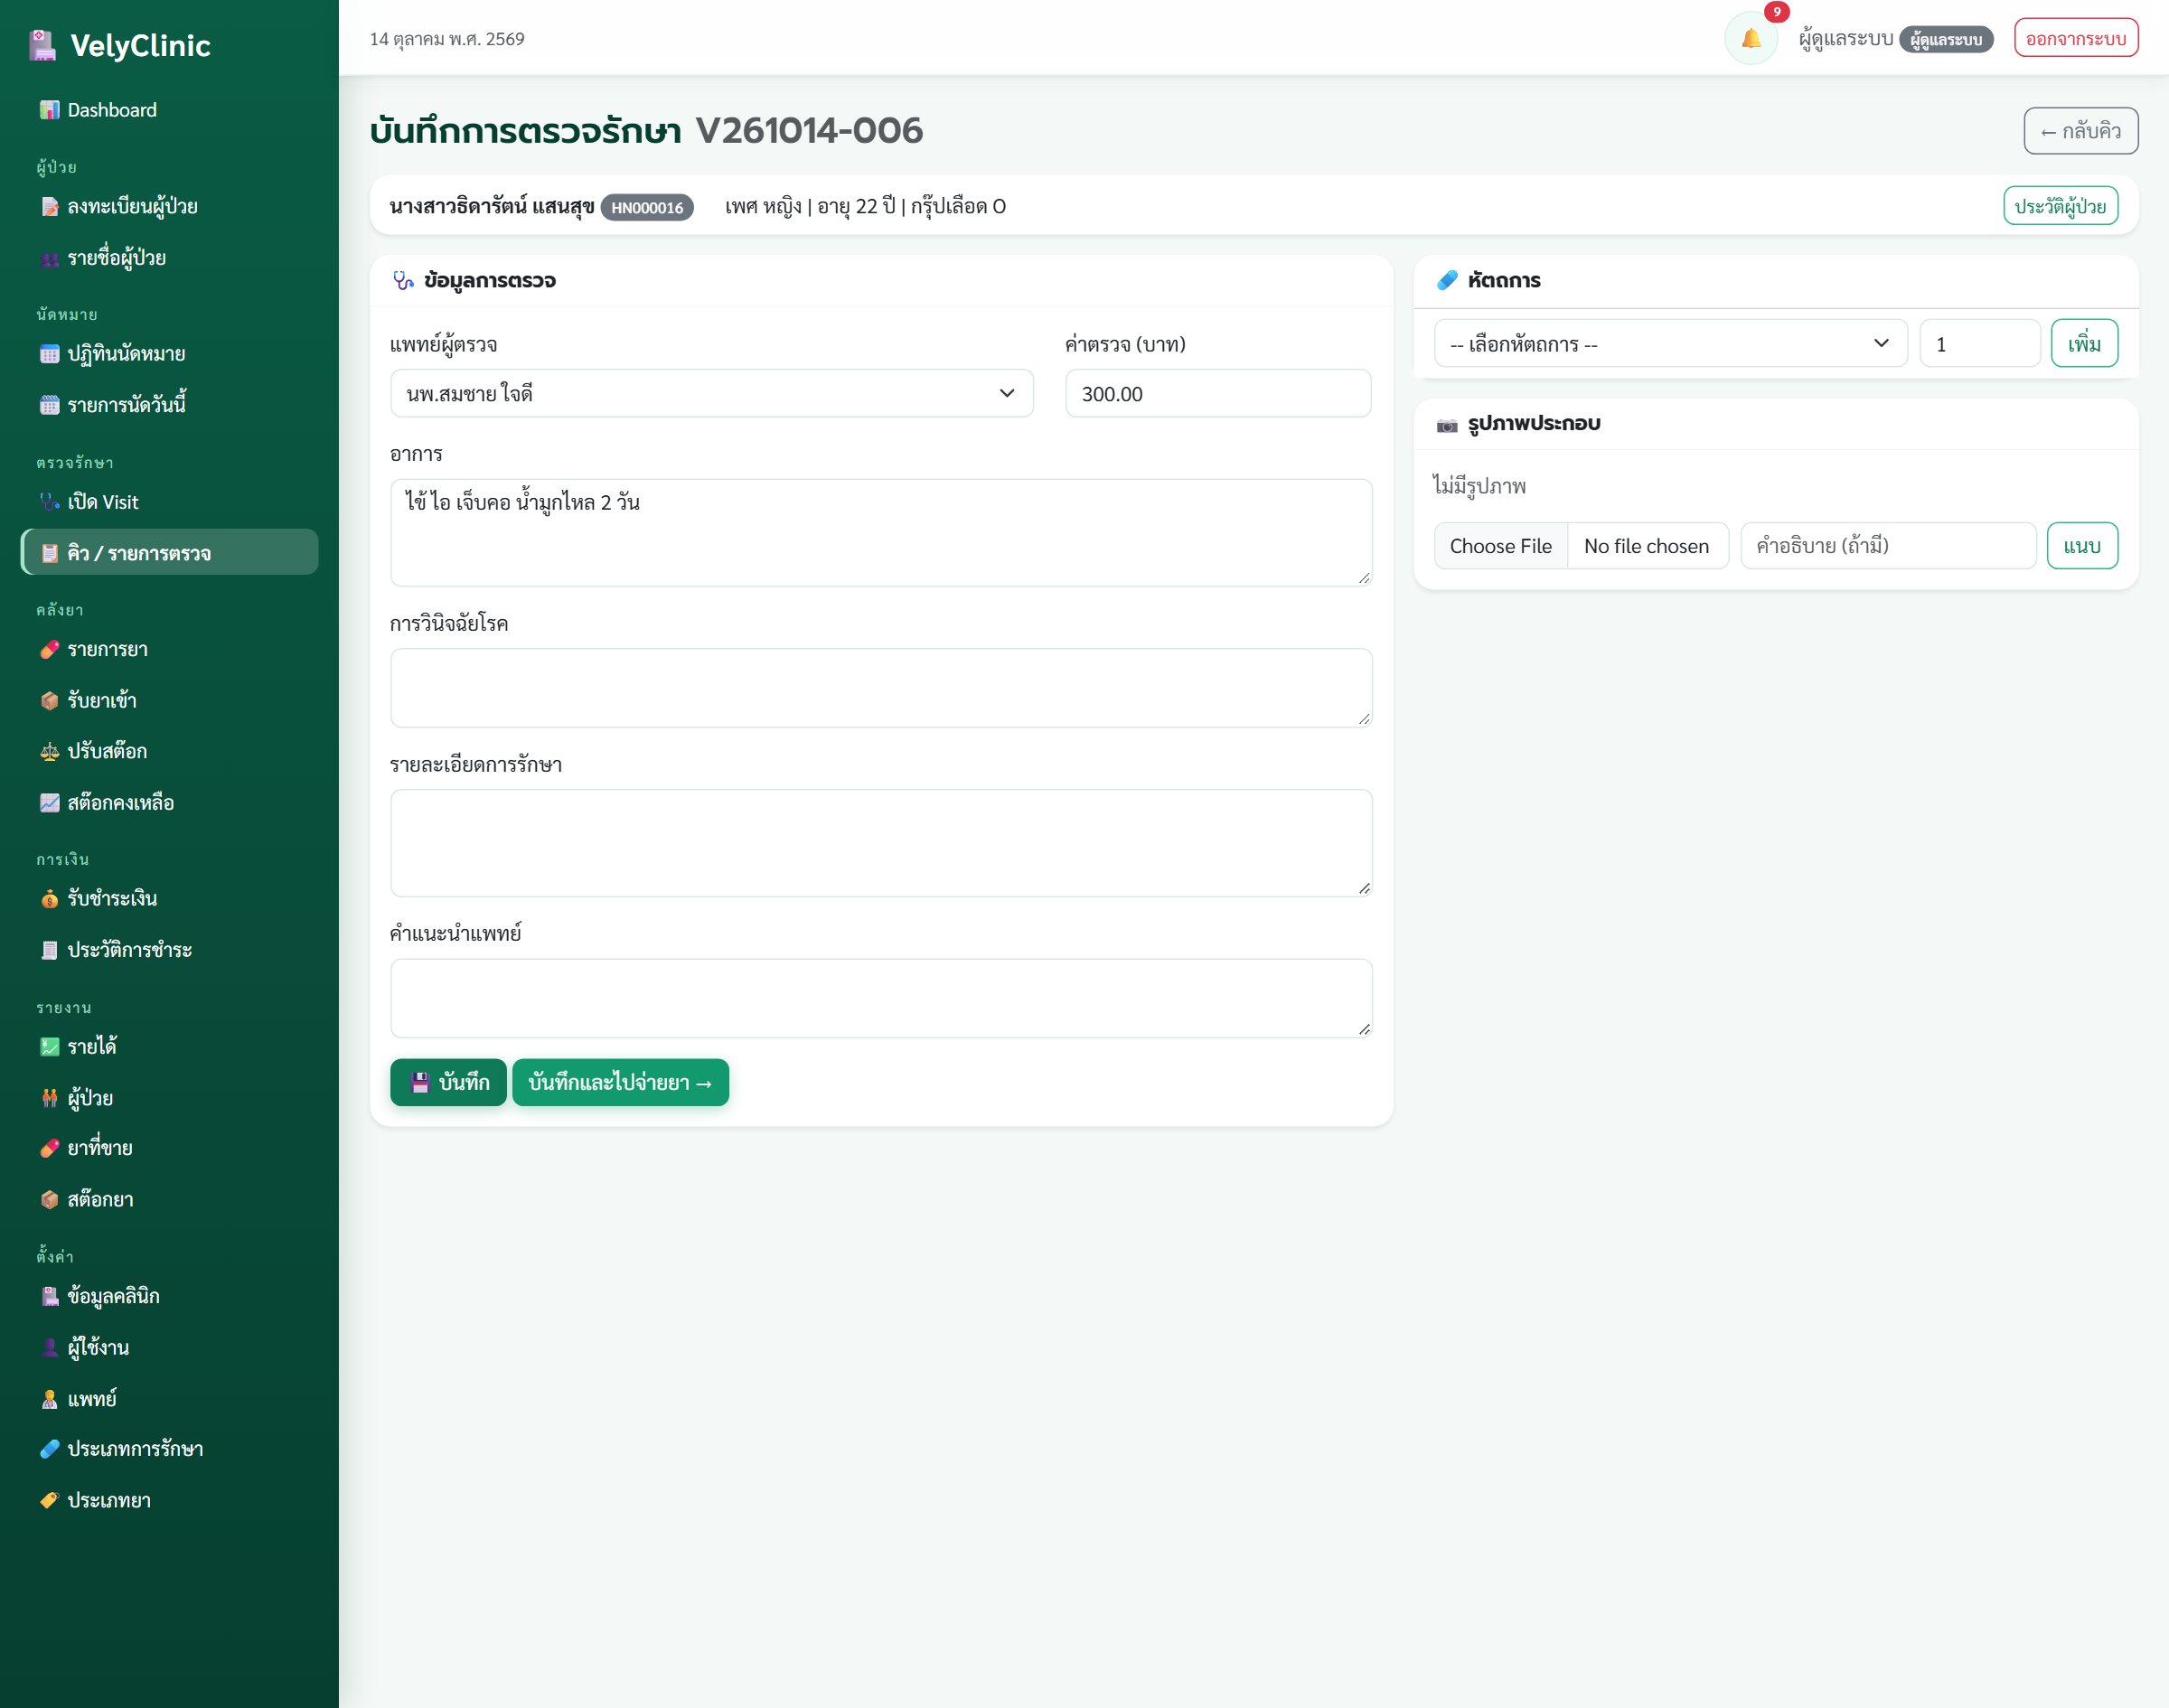Click the ลงทะเบียนผู้ป่วย registration icon

49,207
